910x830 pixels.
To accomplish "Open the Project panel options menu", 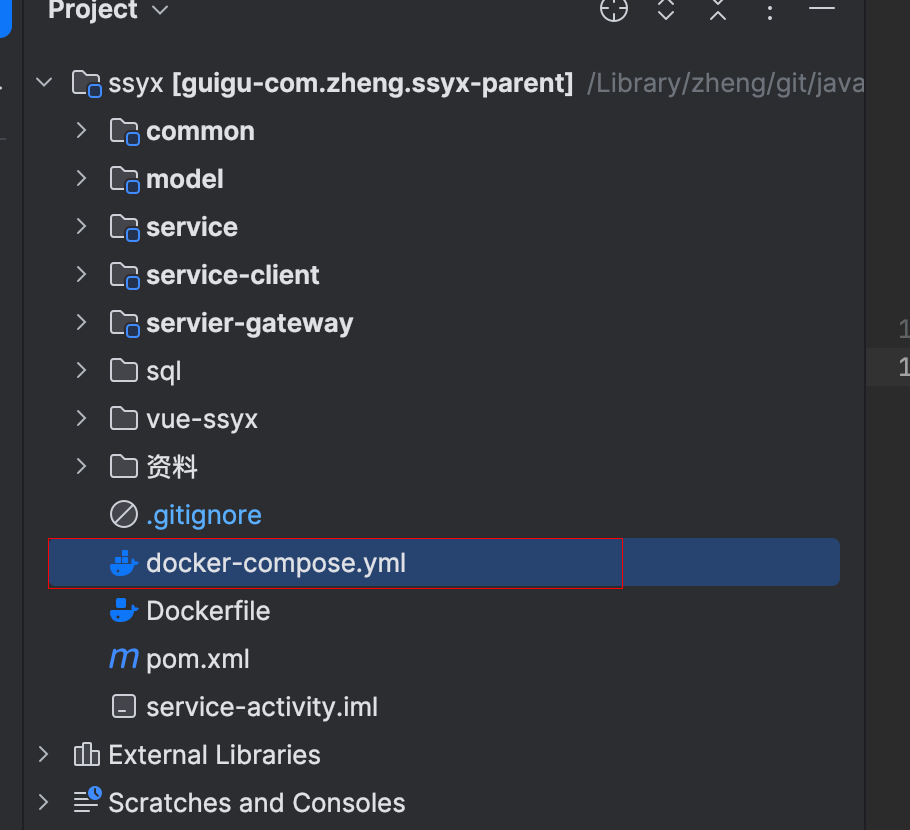I will pos(770,11).
